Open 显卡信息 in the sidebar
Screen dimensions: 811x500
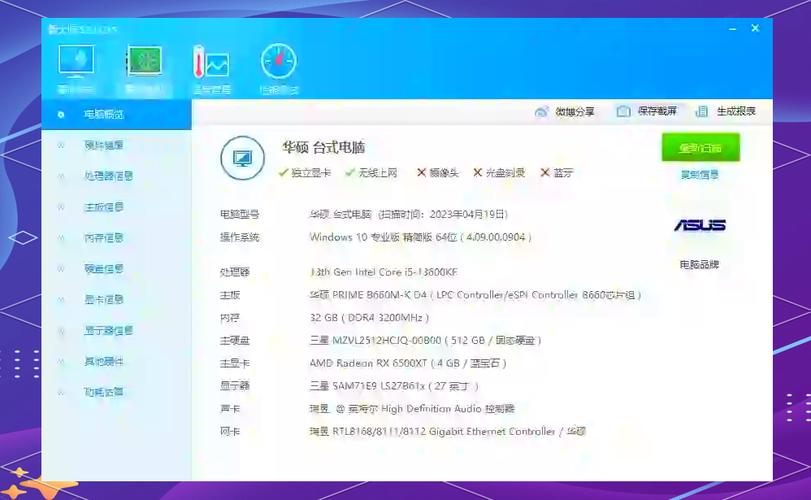(x=104, y=300)
